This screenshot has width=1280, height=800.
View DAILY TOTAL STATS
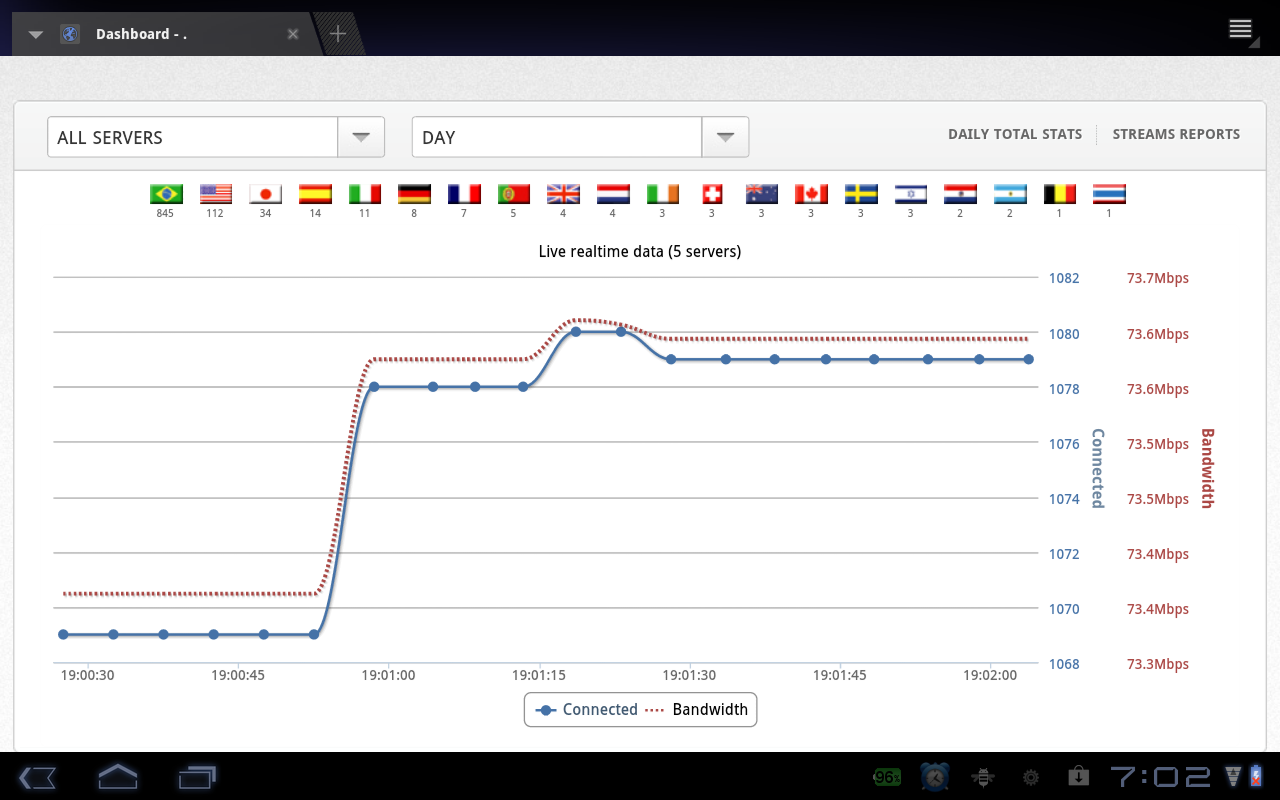pos(1015,134)
